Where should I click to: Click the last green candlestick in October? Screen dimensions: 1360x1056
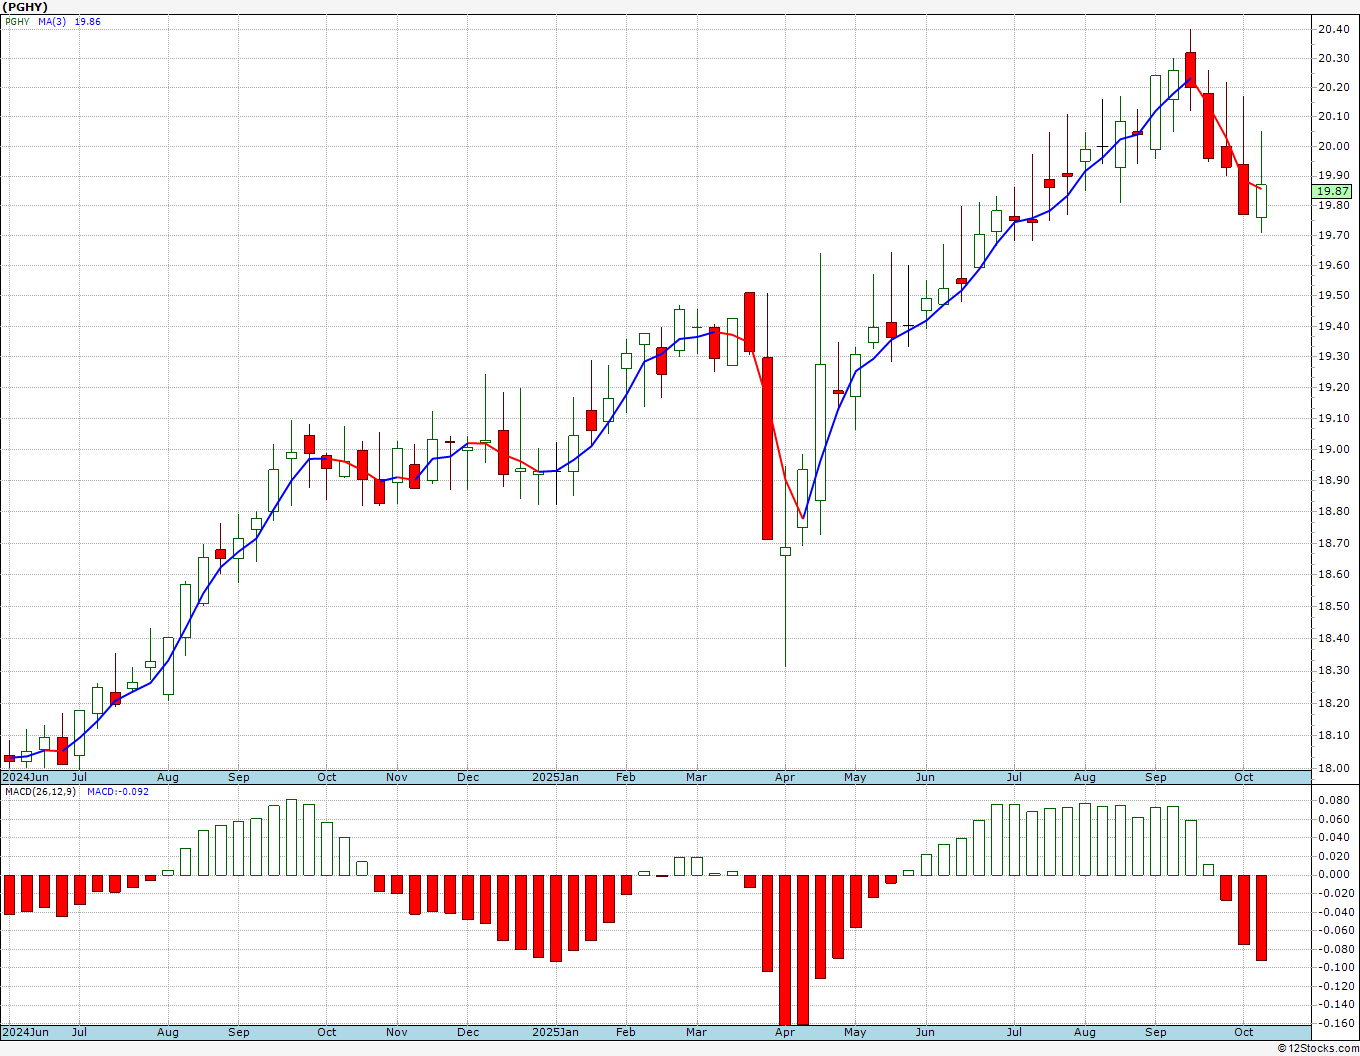click(1261, 201)
